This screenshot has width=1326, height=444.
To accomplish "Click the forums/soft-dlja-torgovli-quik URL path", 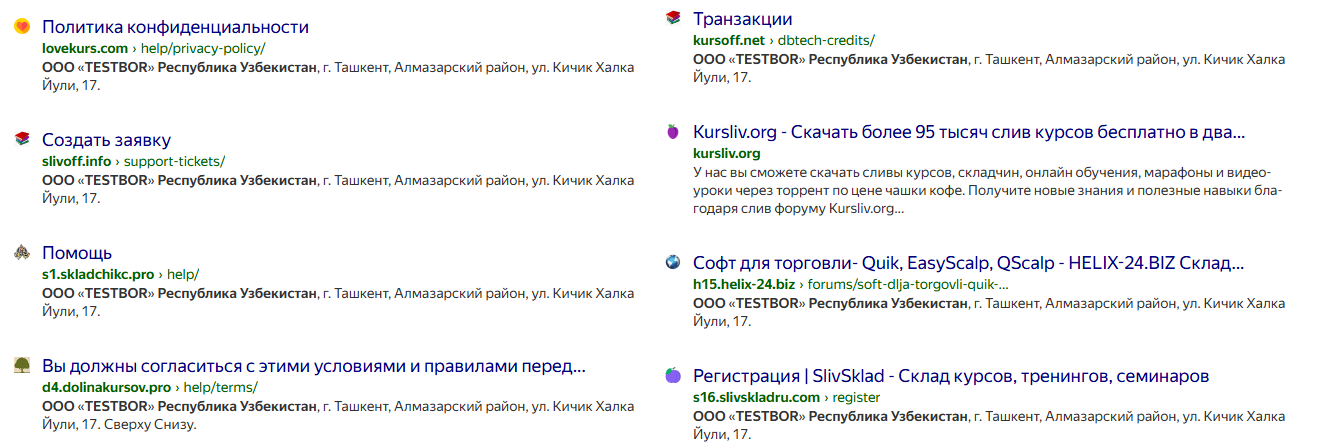I will tap(909, 285).
